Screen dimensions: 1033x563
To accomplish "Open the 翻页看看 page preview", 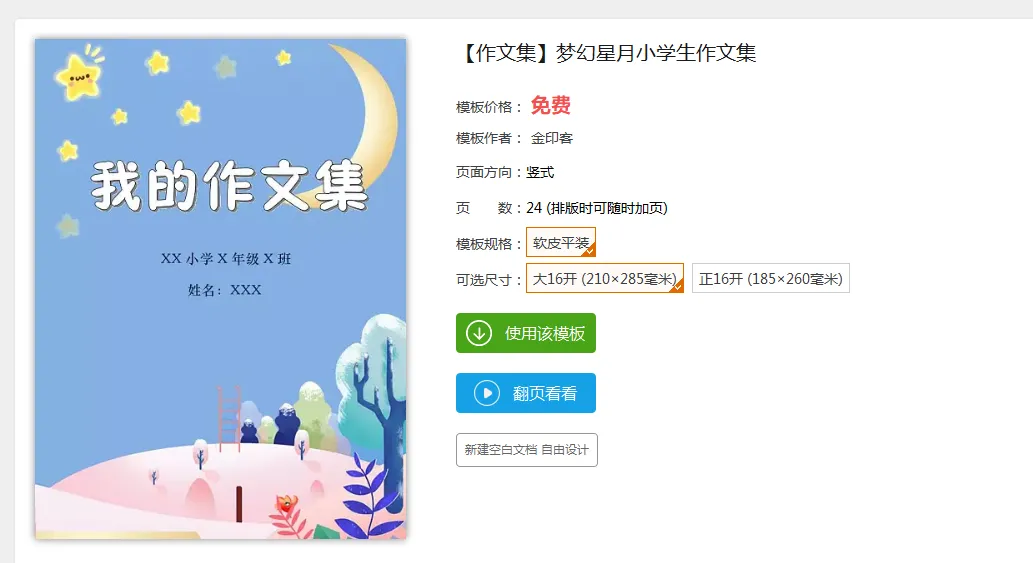I will [526, 393].
